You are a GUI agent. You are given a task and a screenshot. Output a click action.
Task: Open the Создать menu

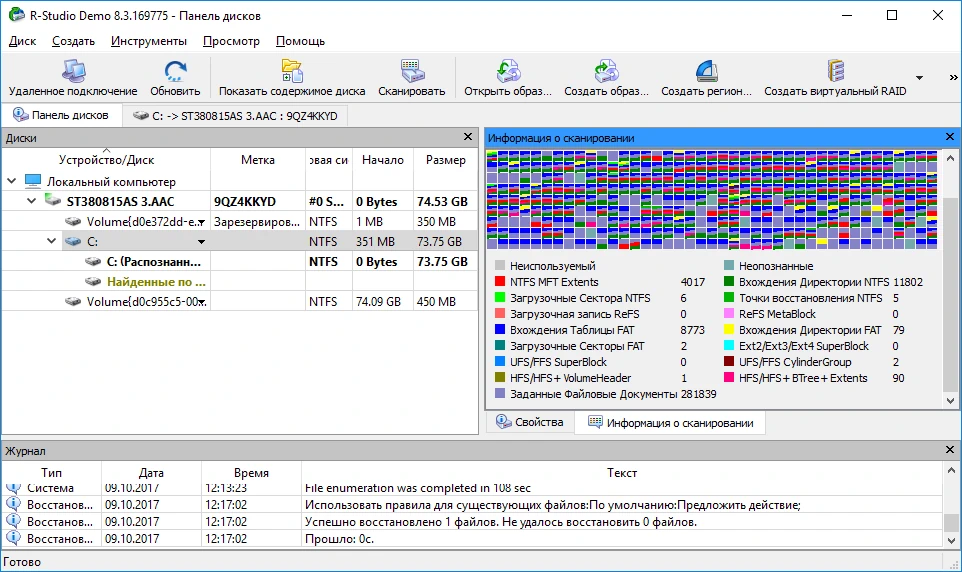tap(74, 41)
